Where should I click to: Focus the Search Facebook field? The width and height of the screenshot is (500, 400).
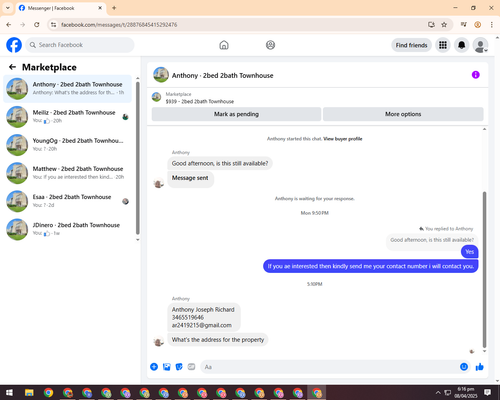pos(80,45)
